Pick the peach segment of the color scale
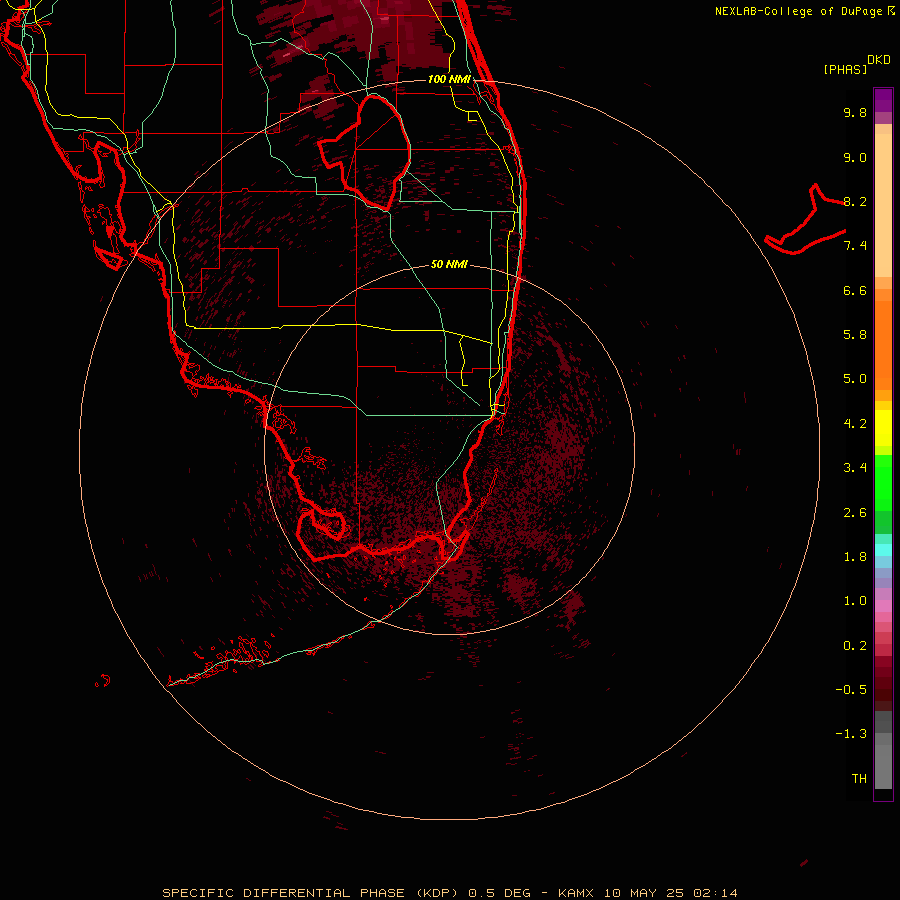The image size is (900, 900). pos(883,204)
